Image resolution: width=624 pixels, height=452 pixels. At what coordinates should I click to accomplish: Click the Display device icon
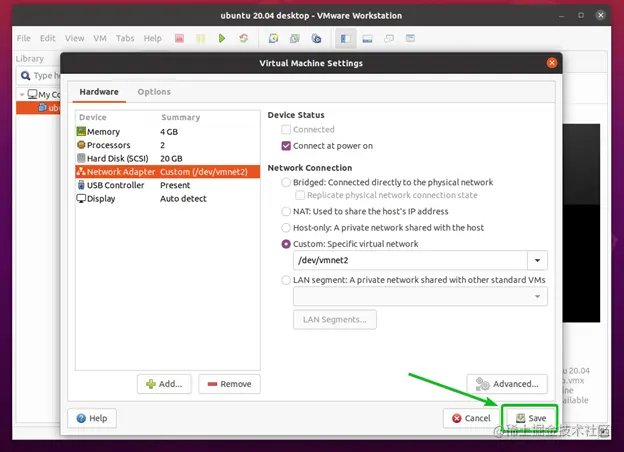click(x=81, y=198)
